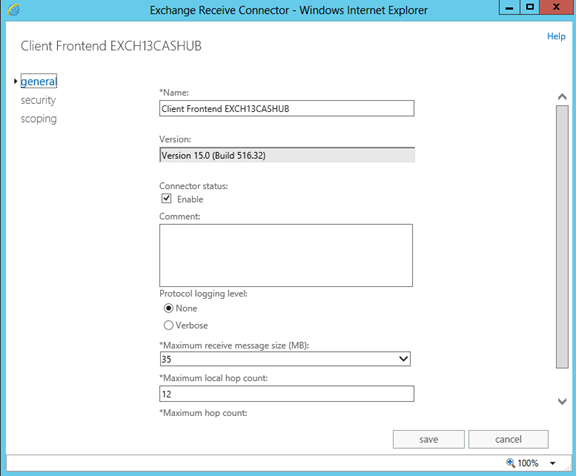Click the 100% zoom level text
576x476 pixels.
coord(528,463)
